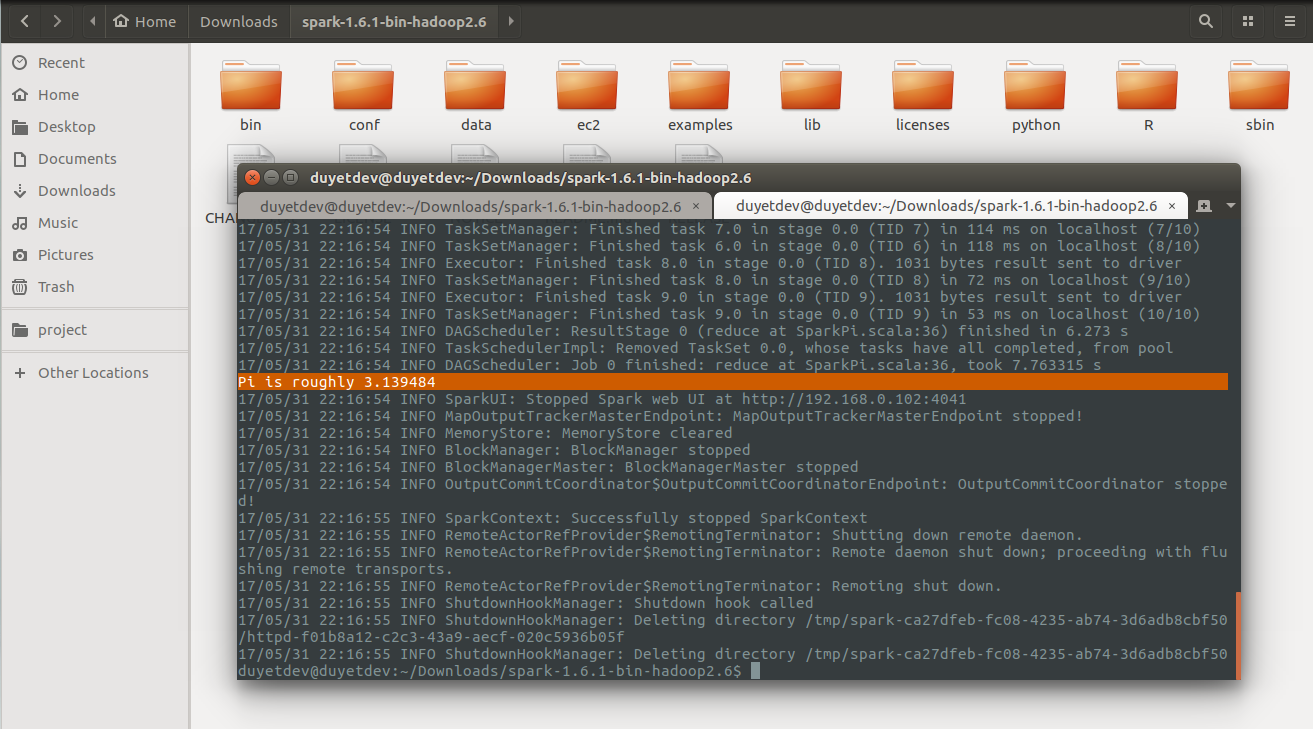
Task: Toggle the grid view layout button
Action: [x=1248, y=21]
